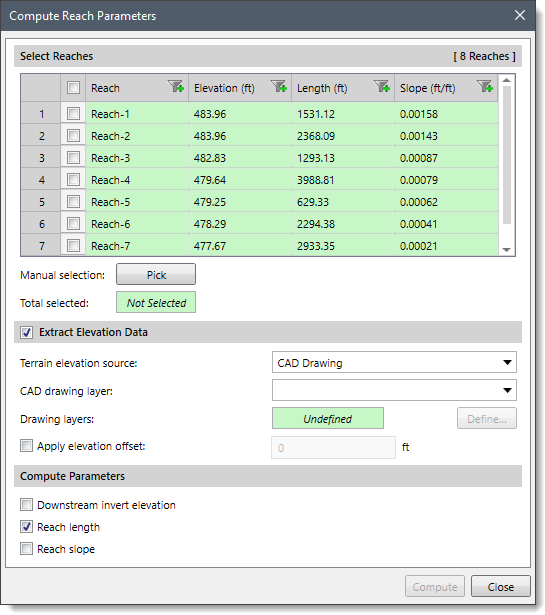Click elevation value 478.29
Screen dimensions: 545x615
210,224
